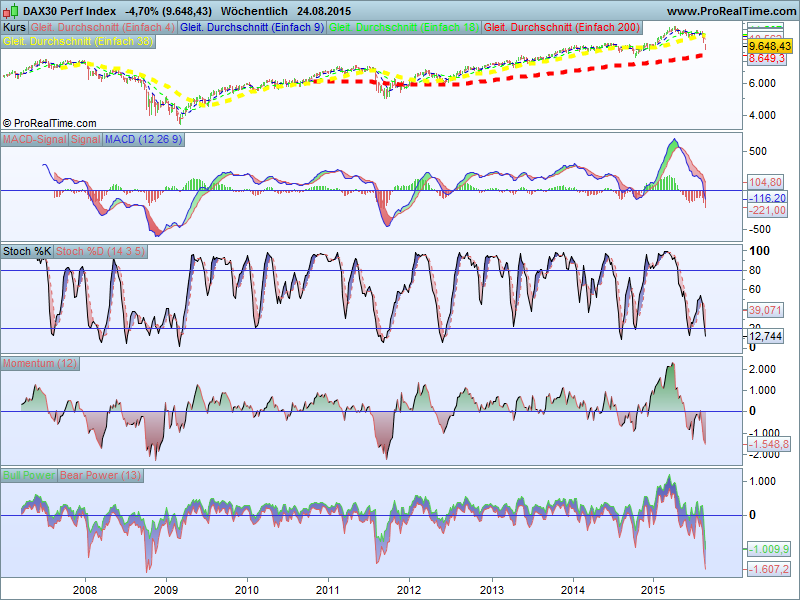Click the 80 level on Stochastic axis
Image resolution: width=800 pixels, height=600 pixels.
click(x=755, y=270)
